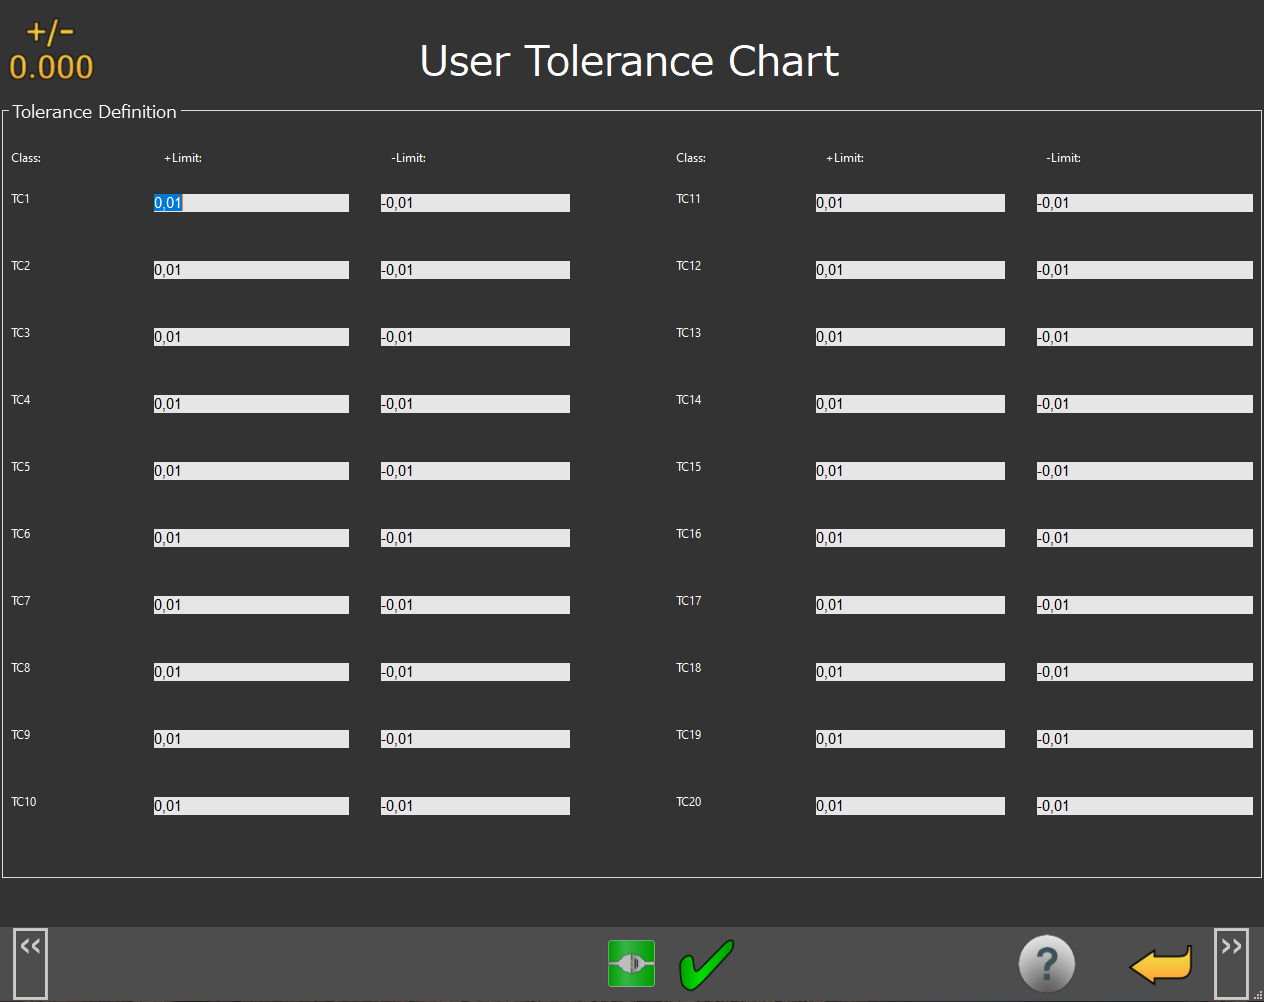The width and height of the screenshot is (1264, 1002).
Task: Click the TC1 -Limit input field
Action: click(x=475, y=203)
